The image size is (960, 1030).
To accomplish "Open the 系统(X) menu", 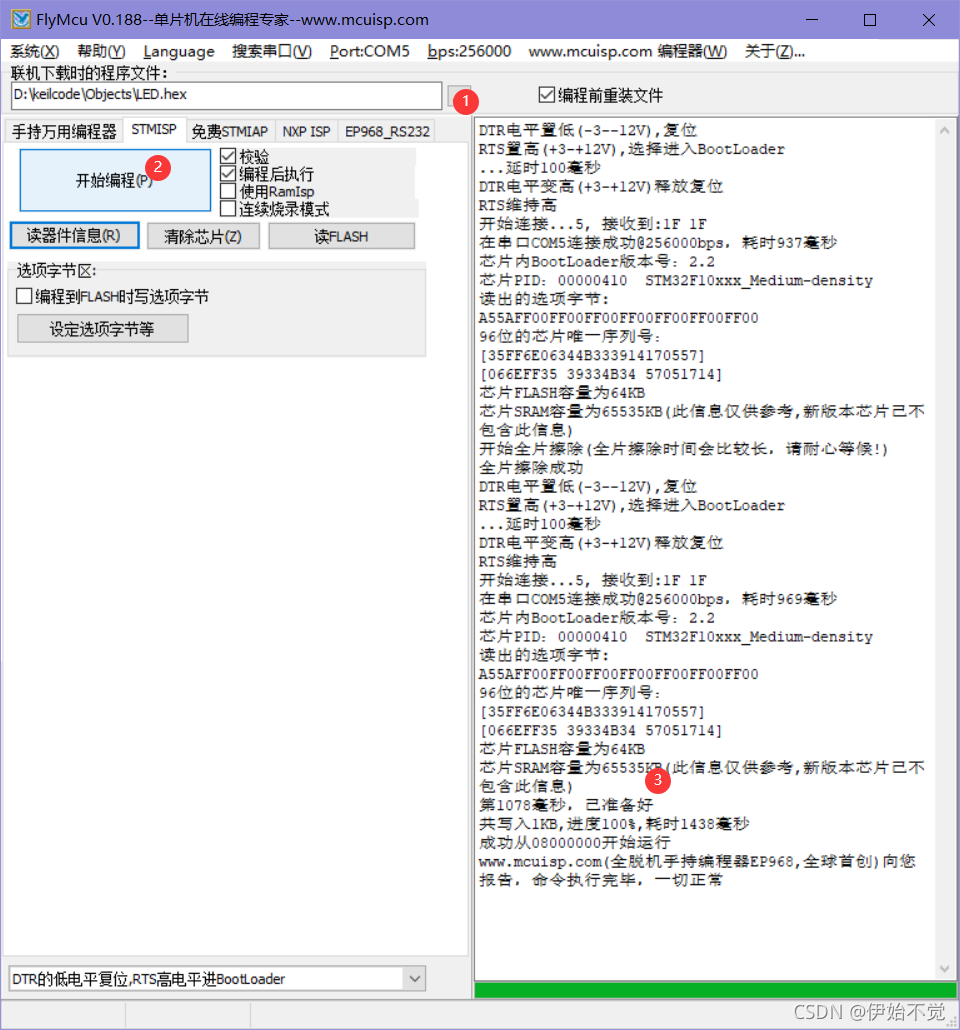I will [x=34, y=51].
